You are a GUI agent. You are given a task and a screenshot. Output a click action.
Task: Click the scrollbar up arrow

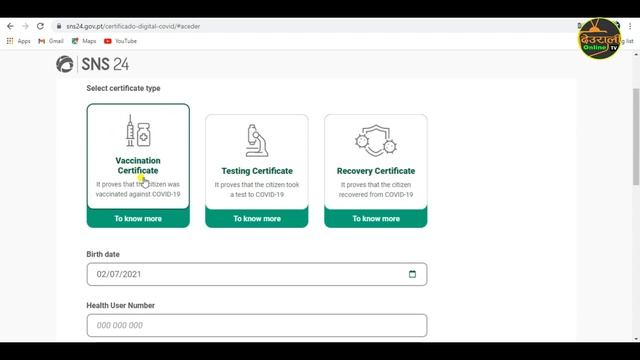[x=636, y=54]
